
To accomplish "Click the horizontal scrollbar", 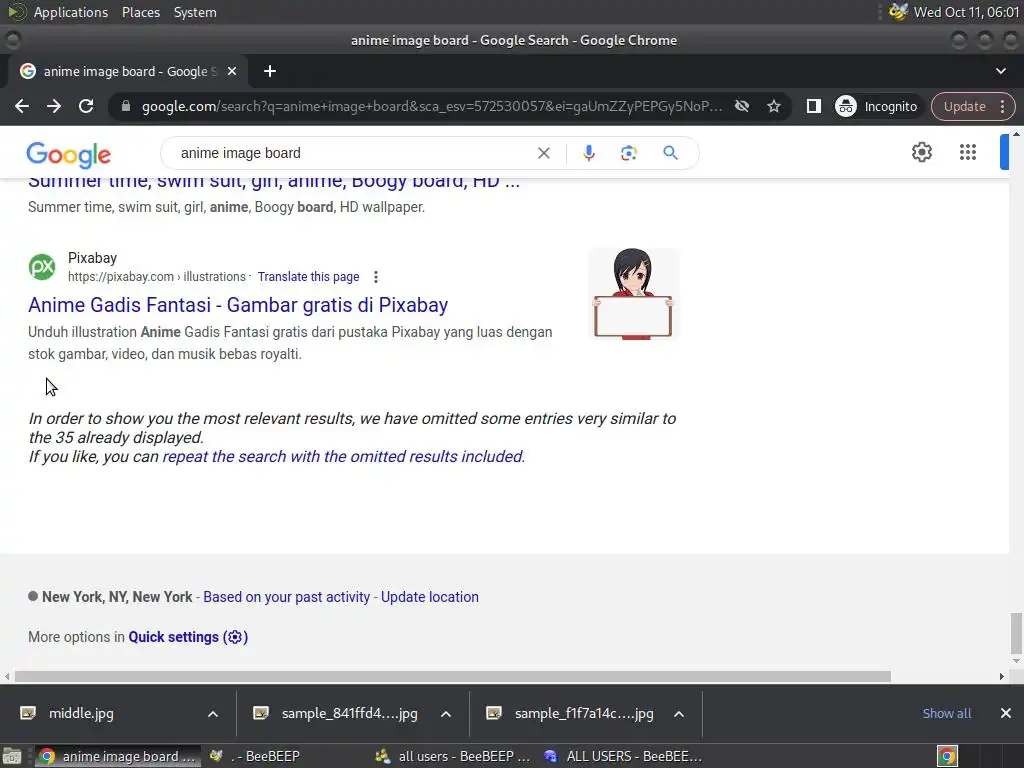I will 453,677.
